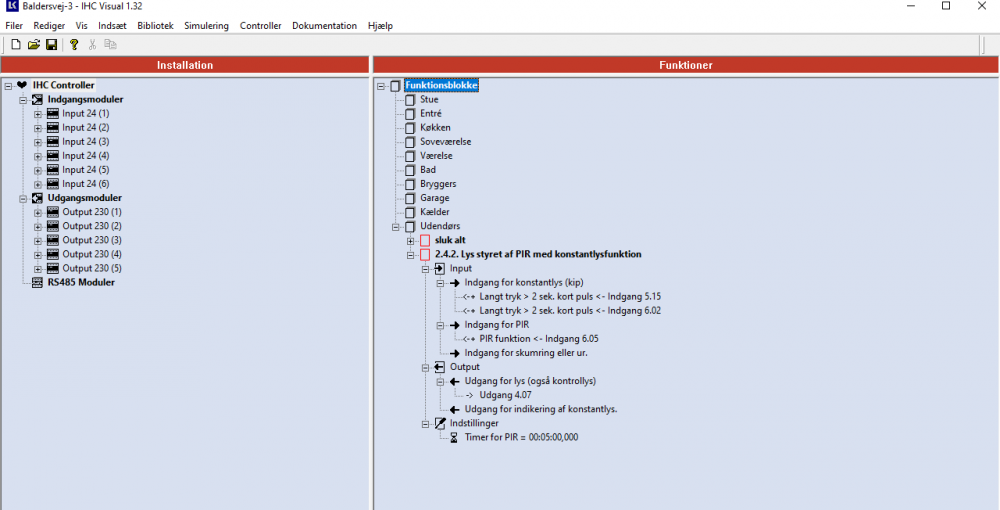
Task: Open the Bibliotek menu
Action: click(155, 25)
